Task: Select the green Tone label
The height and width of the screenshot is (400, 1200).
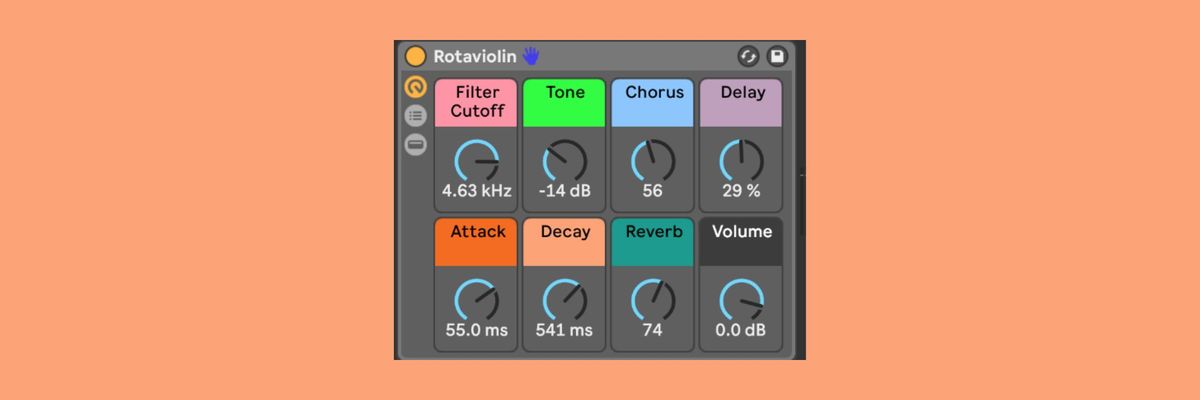Action: (565, 102)
